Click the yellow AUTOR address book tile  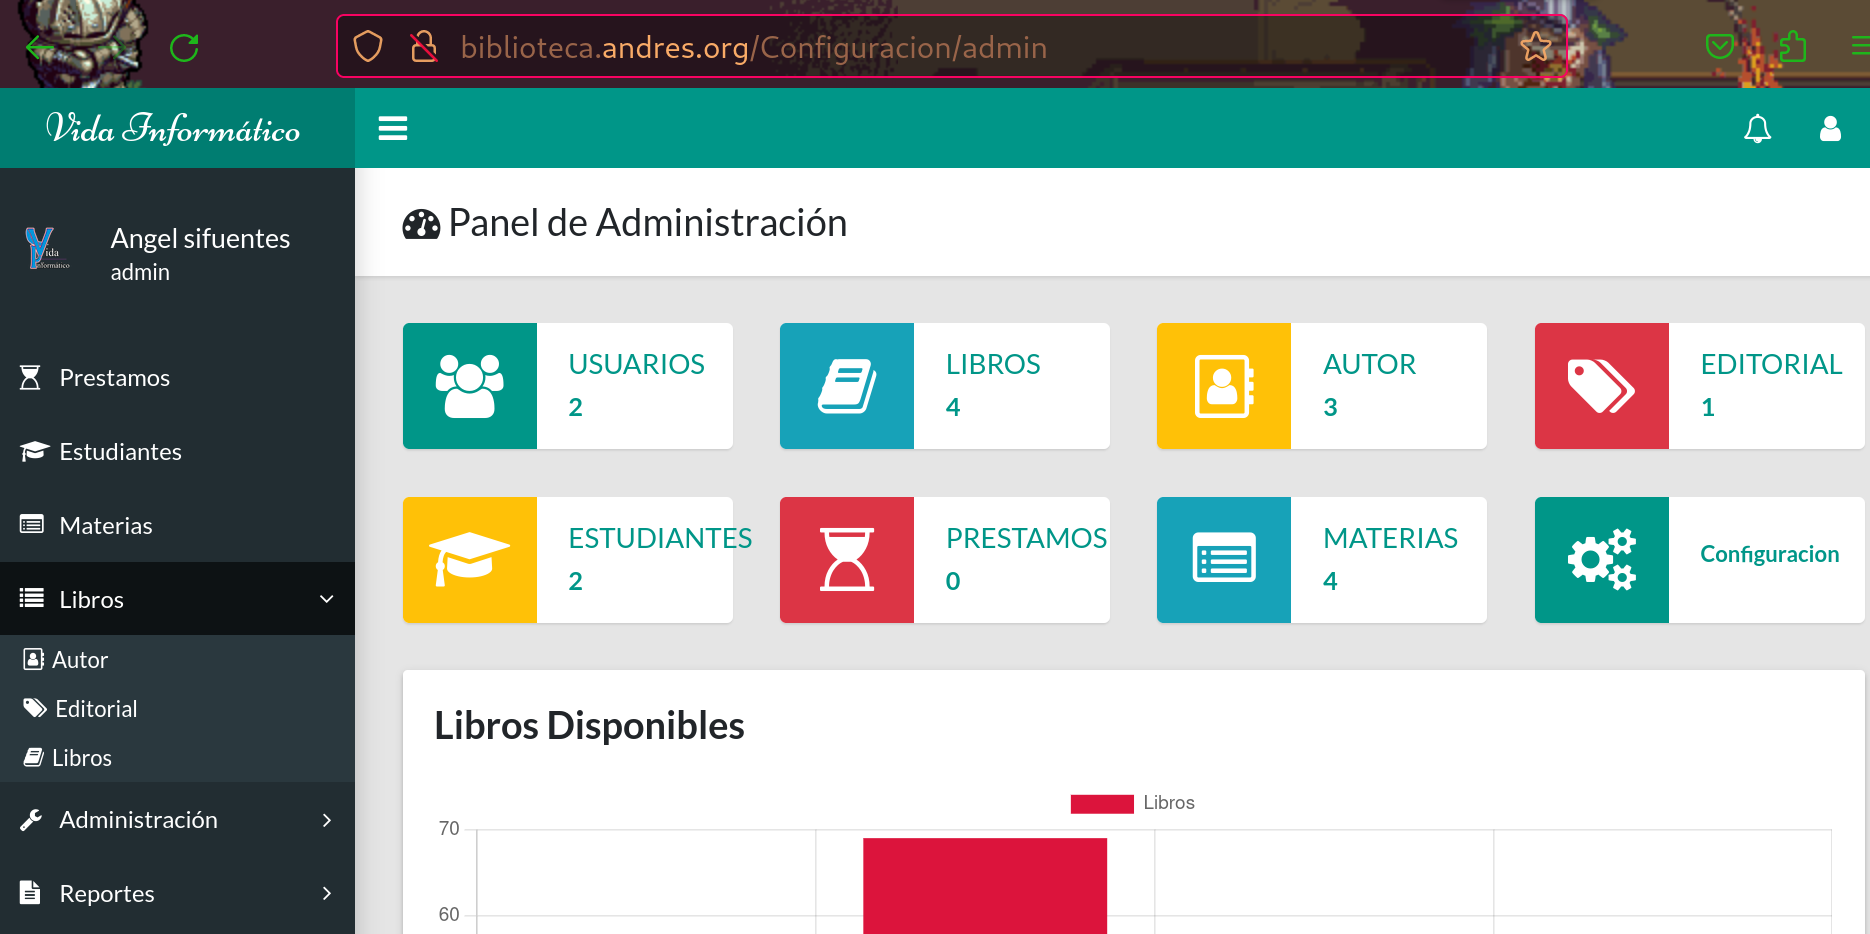point(1224,386)
